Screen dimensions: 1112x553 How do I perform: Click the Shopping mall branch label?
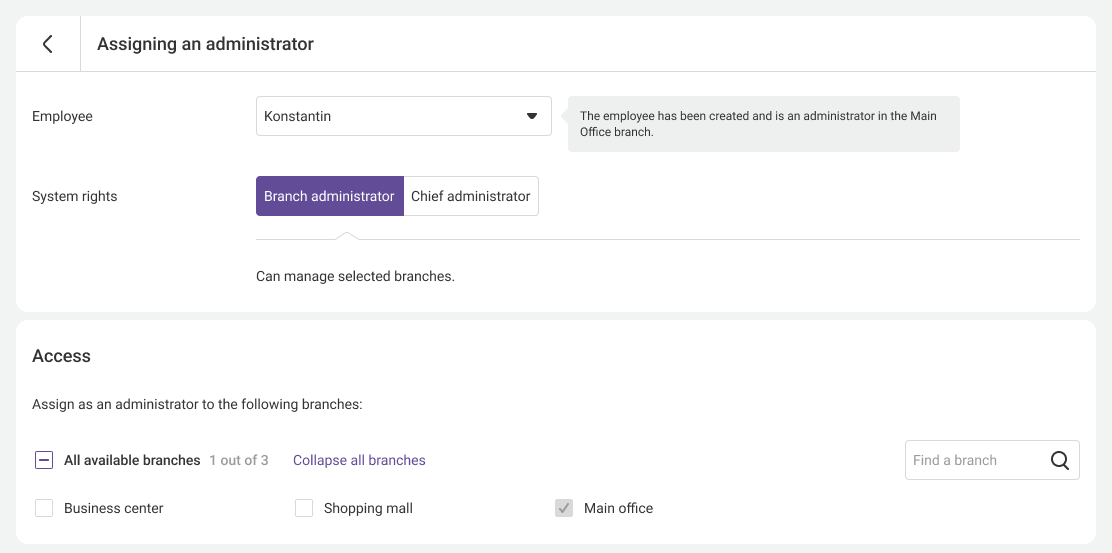pyautogui.click(x=368, y=508)
